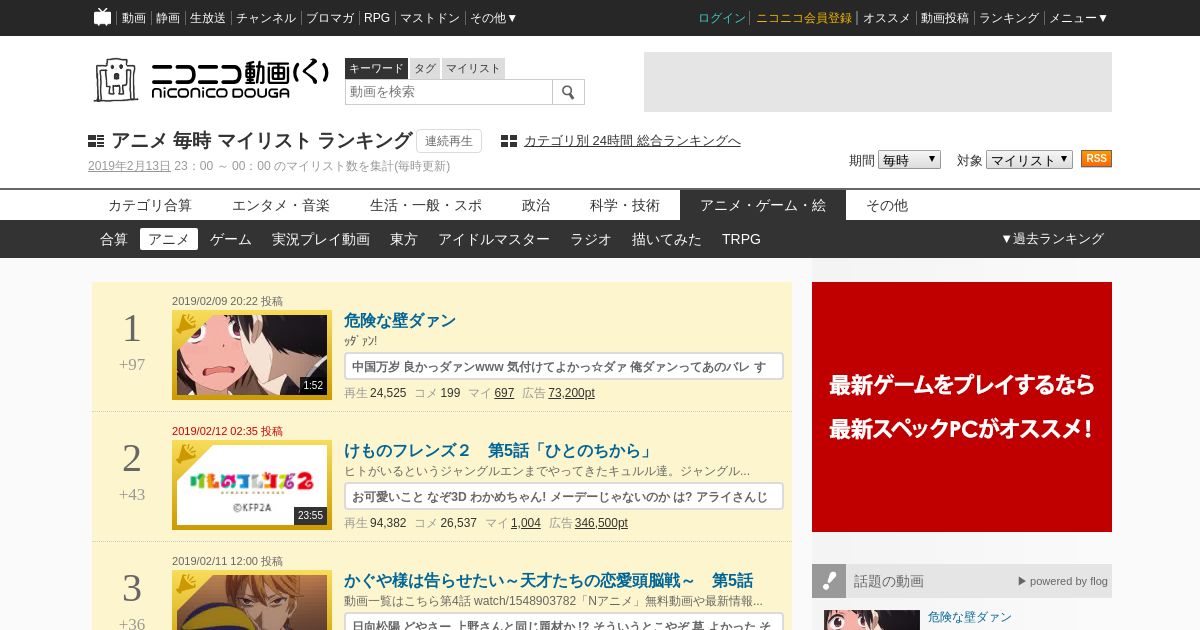Open 危険な壁ダァン ranking title
Viewport: 1200px width, 630px height.
[400, 321]
